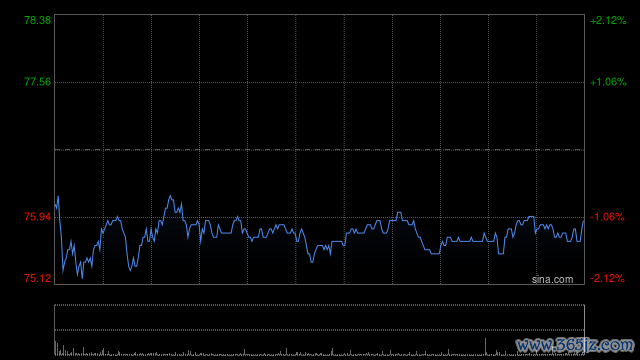Click the 75.12 bottom price label
640x360 pixels.
coord(38,278)
